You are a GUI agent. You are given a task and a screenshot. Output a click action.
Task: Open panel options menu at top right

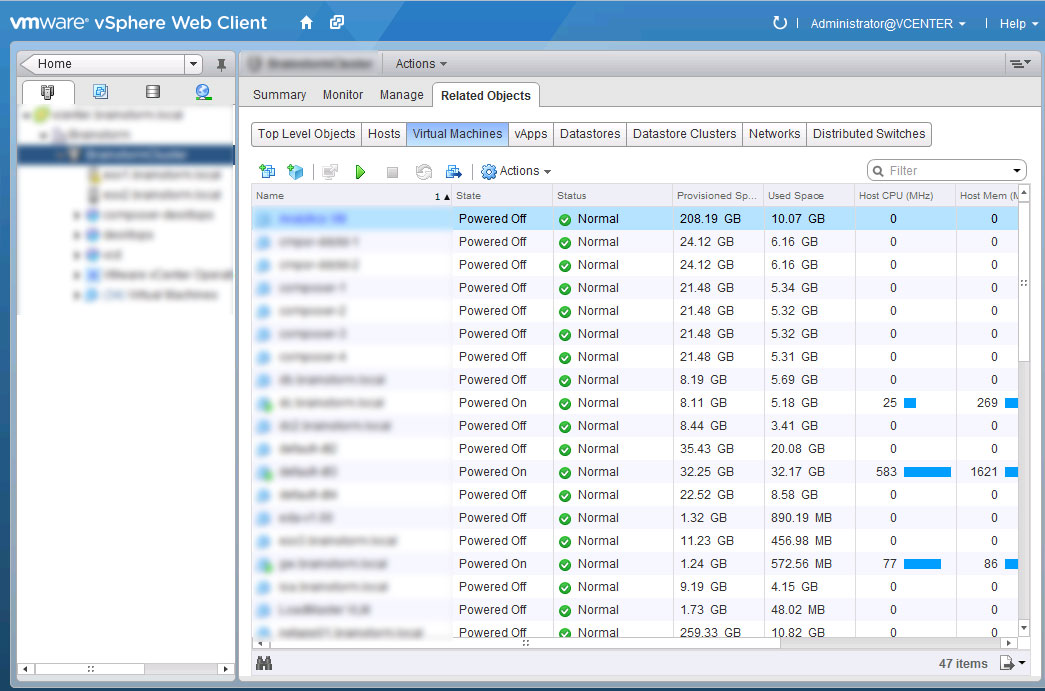[x=1020, y=64]
